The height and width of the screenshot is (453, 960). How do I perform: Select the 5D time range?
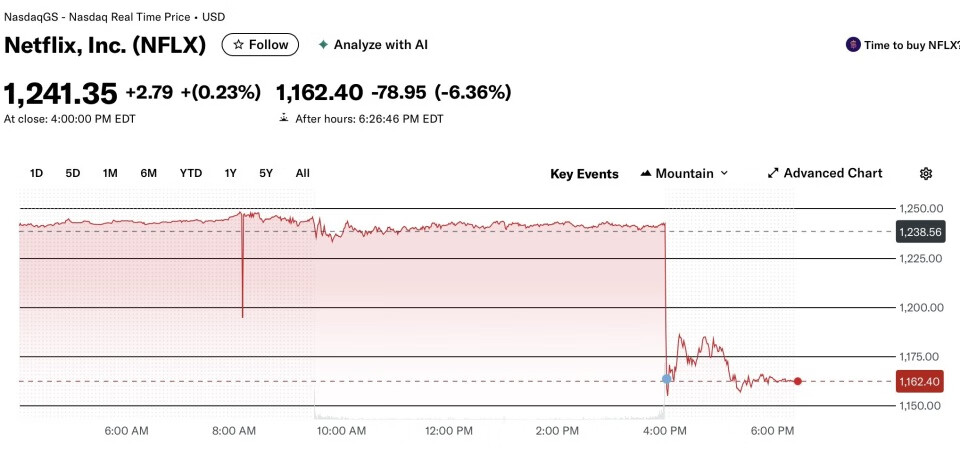coord(73,173)
